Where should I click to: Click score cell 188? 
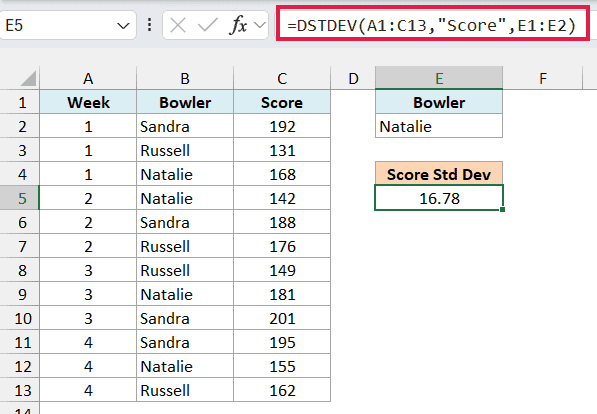[282, 222]
